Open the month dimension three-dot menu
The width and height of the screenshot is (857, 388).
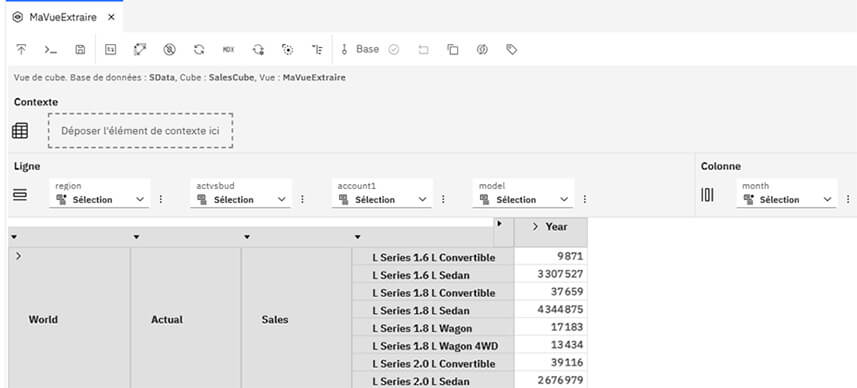(x=848, y=199)
